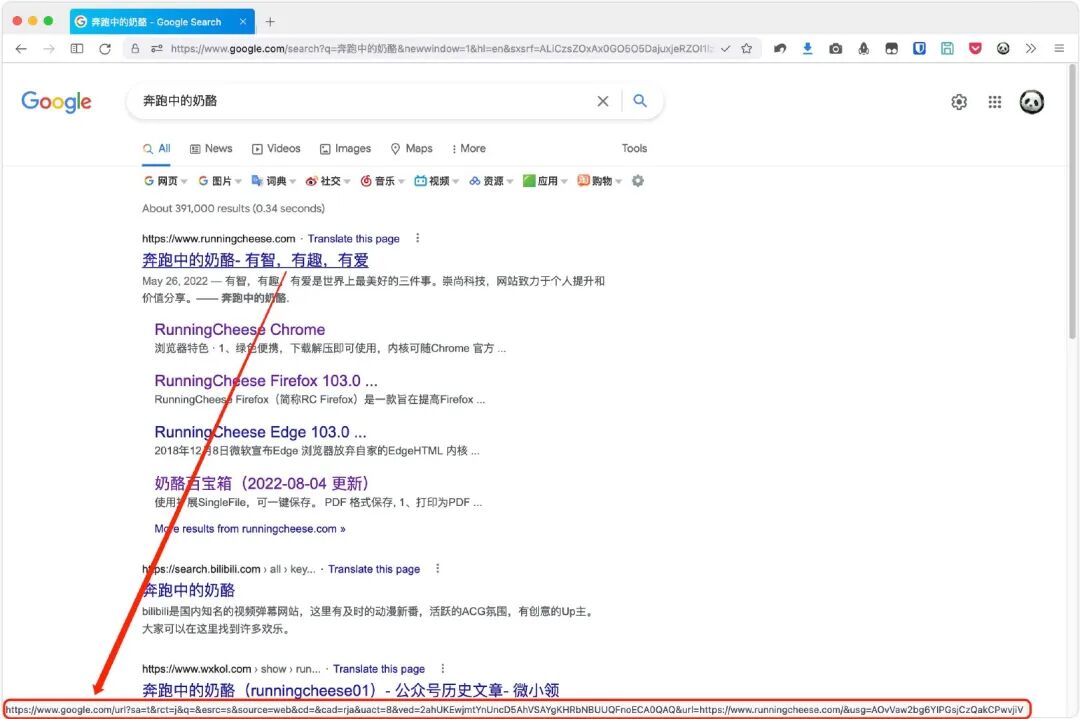Submit search with the magnifier icon

tap(640, 101)
